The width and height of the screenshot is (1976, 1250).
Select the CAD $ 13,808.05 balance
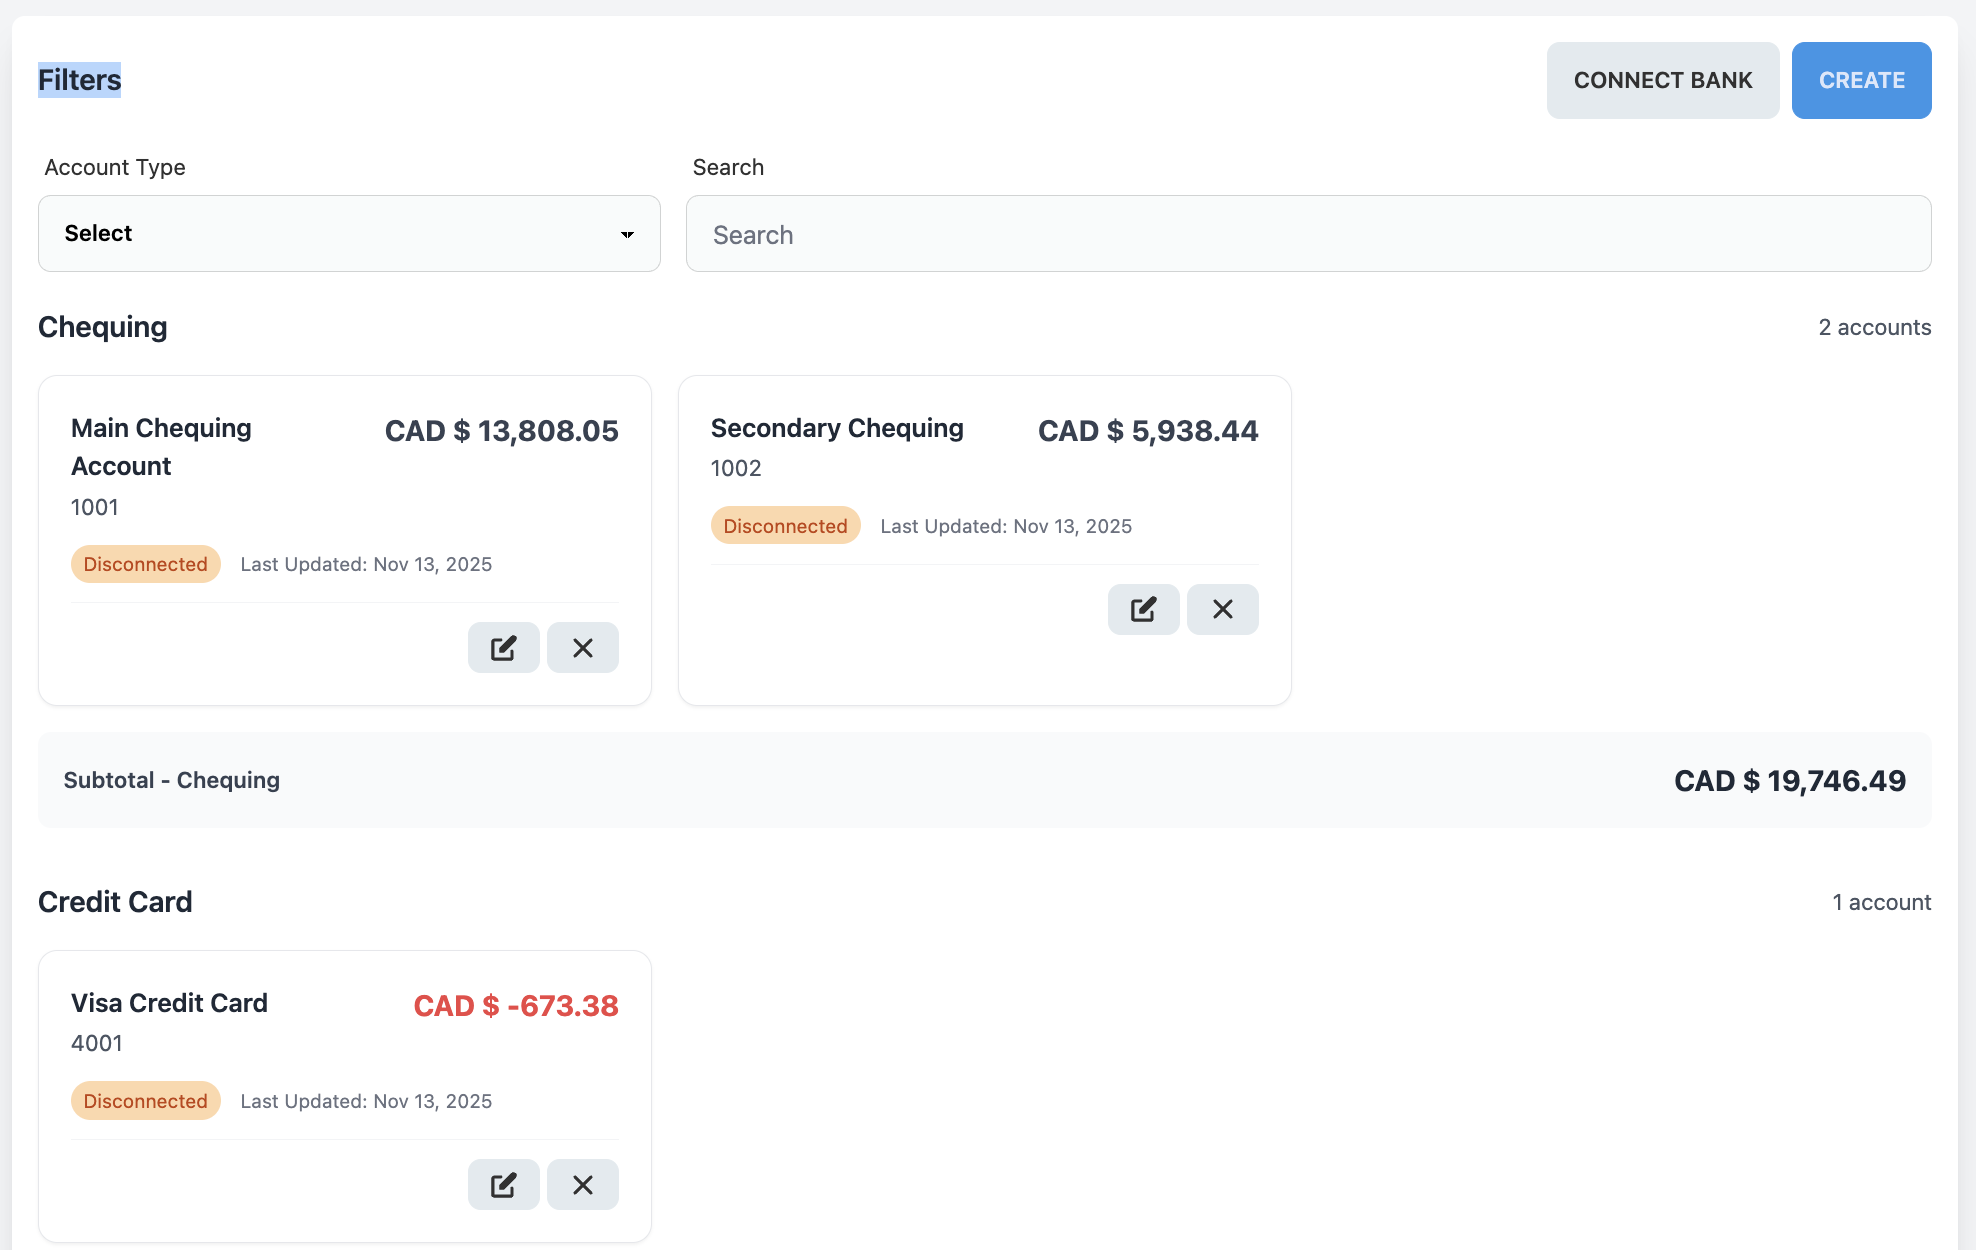pyautogui.click(x=501, y=430)
